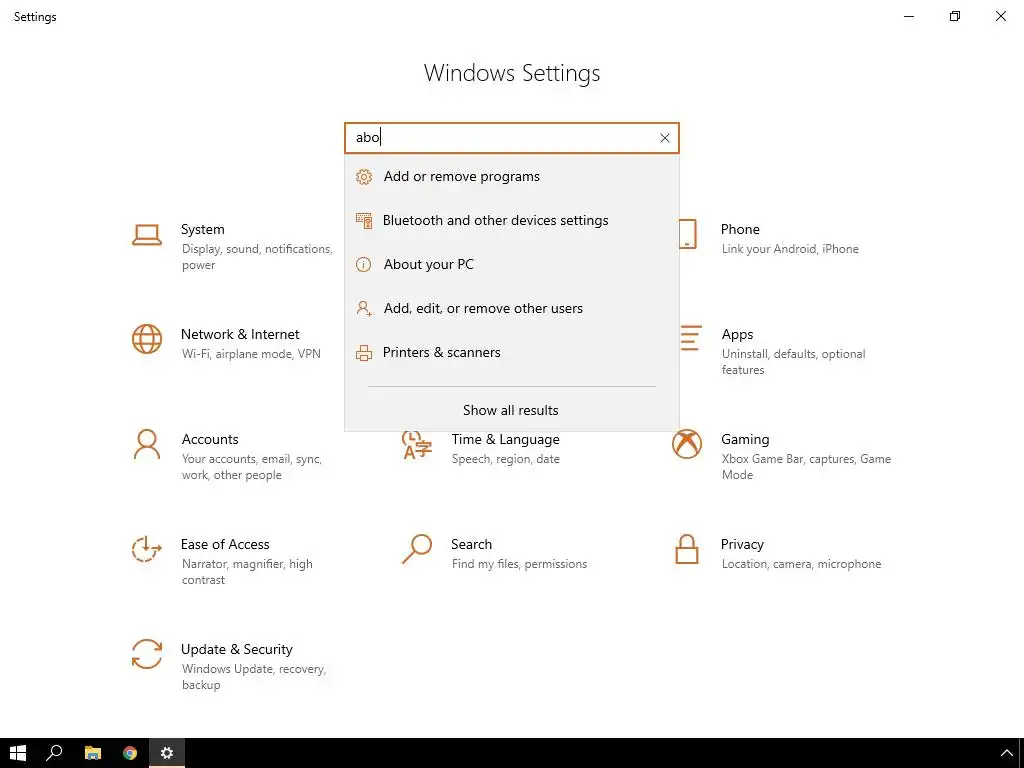This screenshot has height=768, width=1024.
Task: Open the Accounts person icon
Action: pyautogui.click(x=147, y=445)
